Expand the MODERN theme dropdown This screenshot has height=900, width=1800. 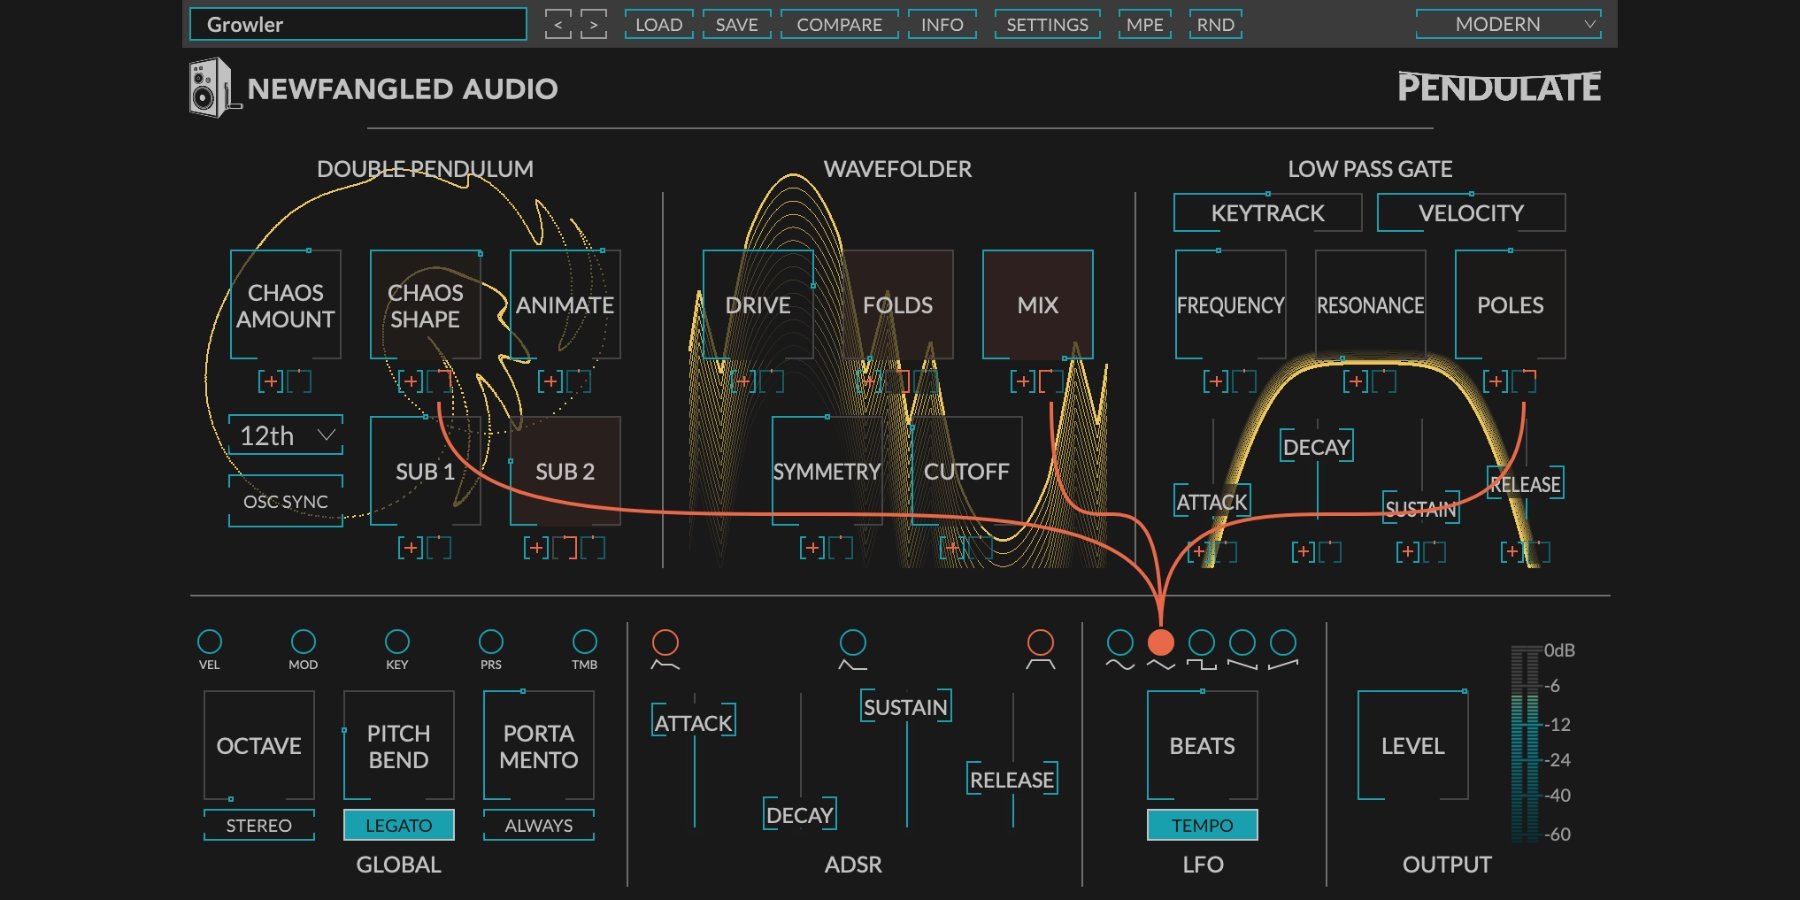(1508, 24)
